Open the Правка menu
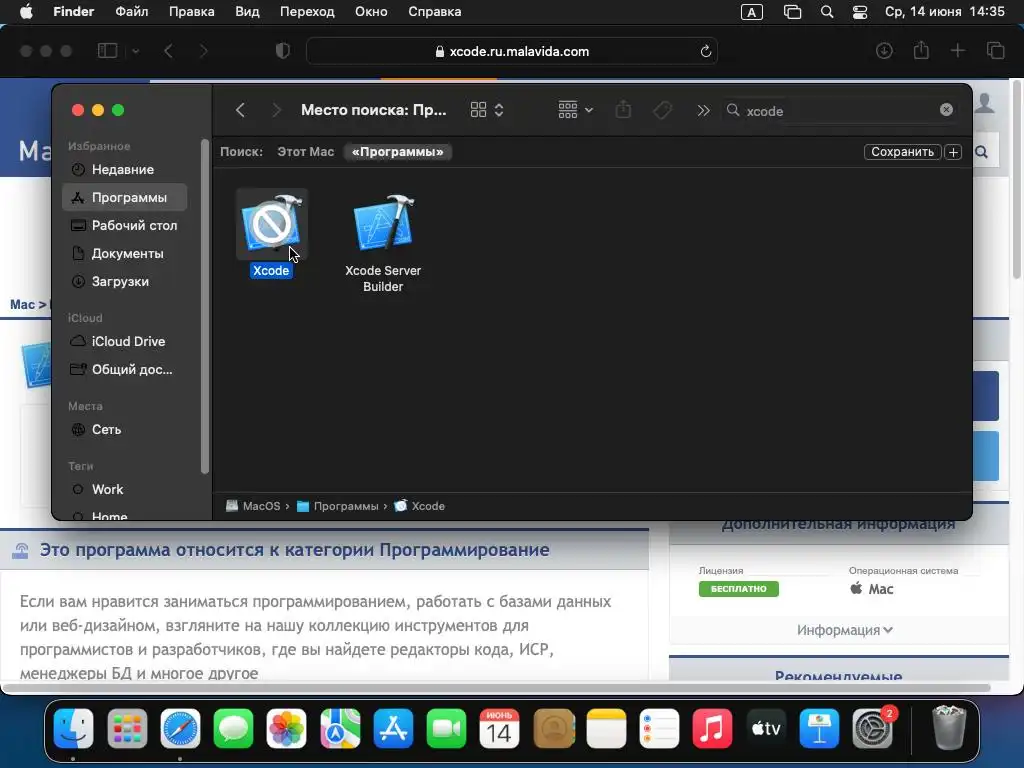Viewport: 1024px width, 768px height. tap(191, 12)
